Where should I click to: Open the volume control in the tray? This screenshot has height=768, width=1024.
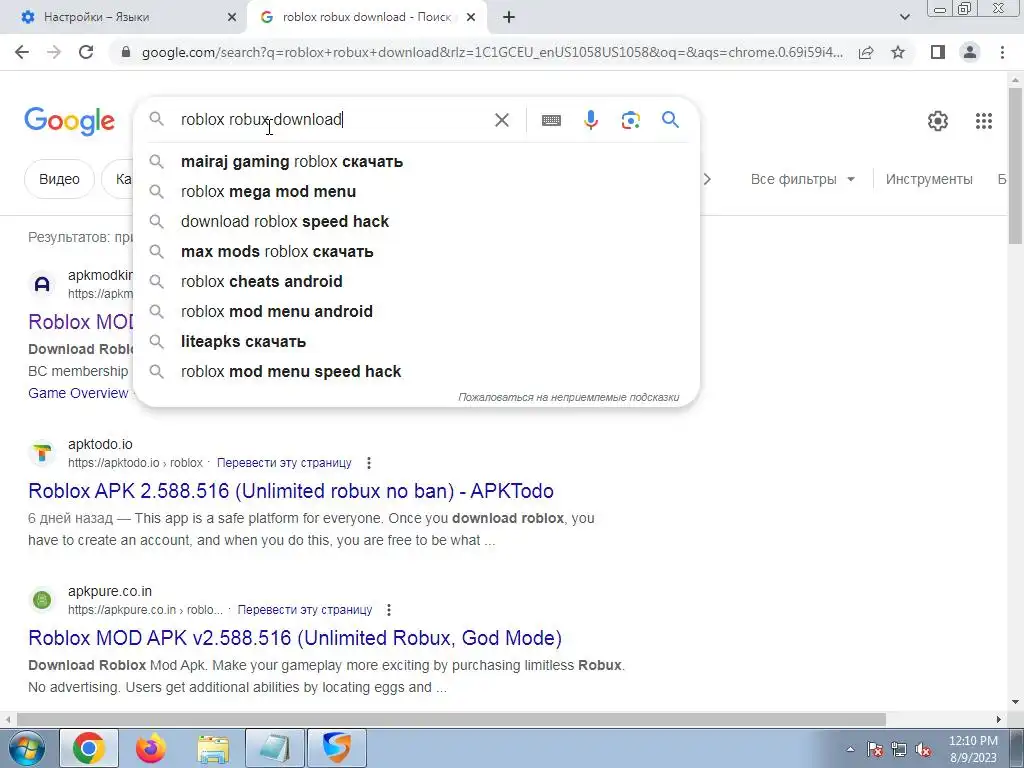pyautogui.click(x=923, y=749)
